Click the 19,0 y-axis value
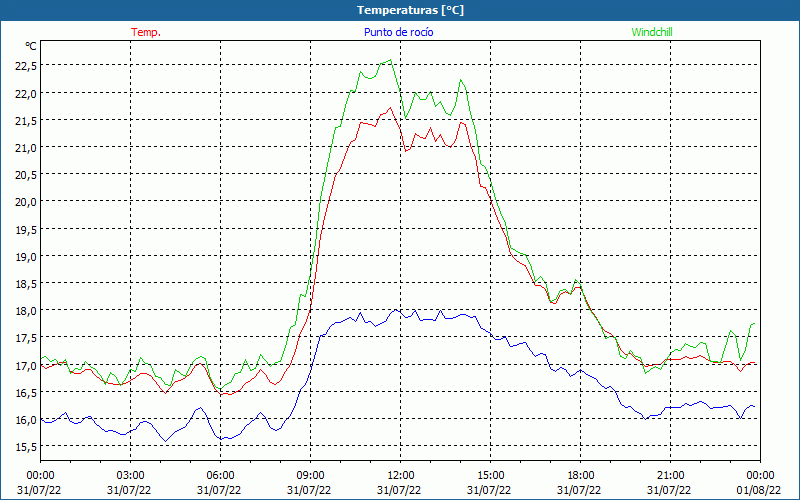800x500 pixels. pyautogui.click(x=26, y=257)
